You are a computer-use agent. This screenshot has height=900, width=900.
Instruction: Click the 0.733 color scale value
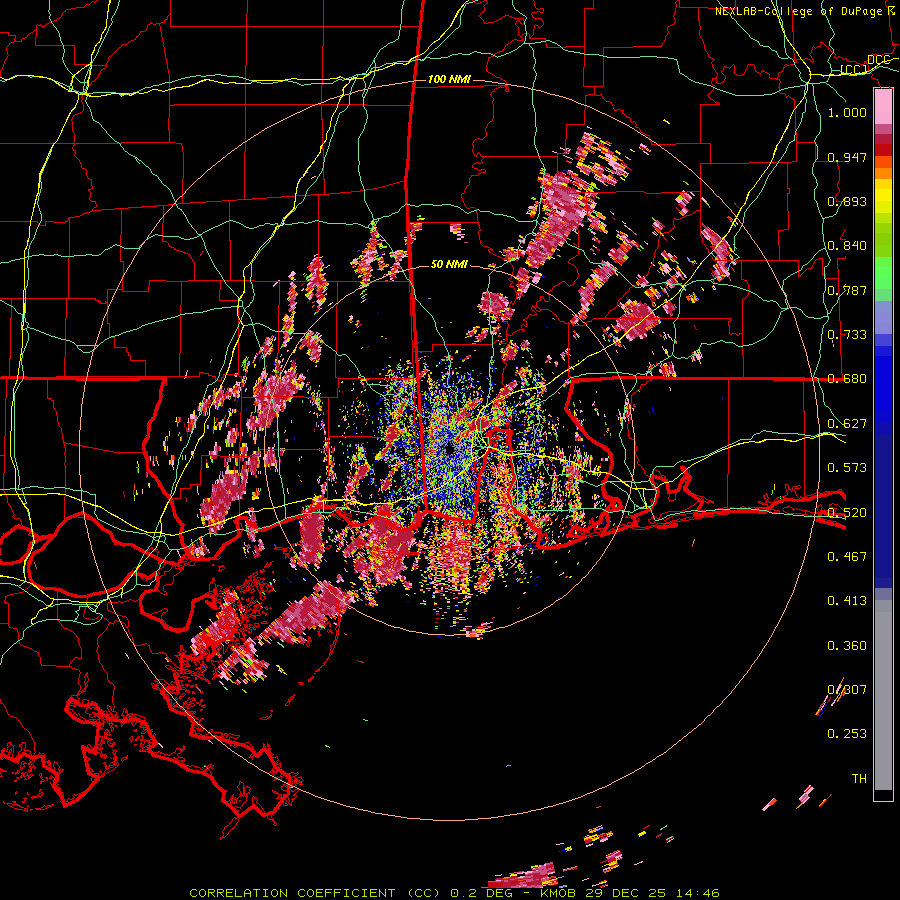coord(847,335)
